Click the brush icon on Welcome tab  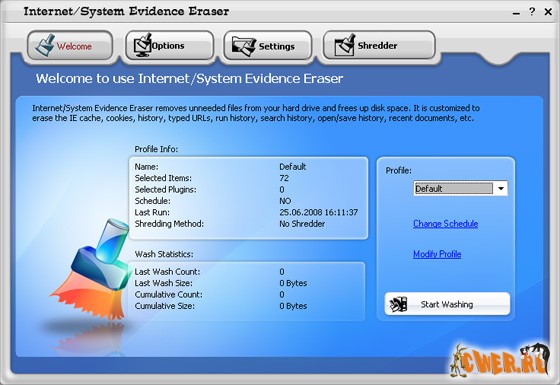pos(44,45)
